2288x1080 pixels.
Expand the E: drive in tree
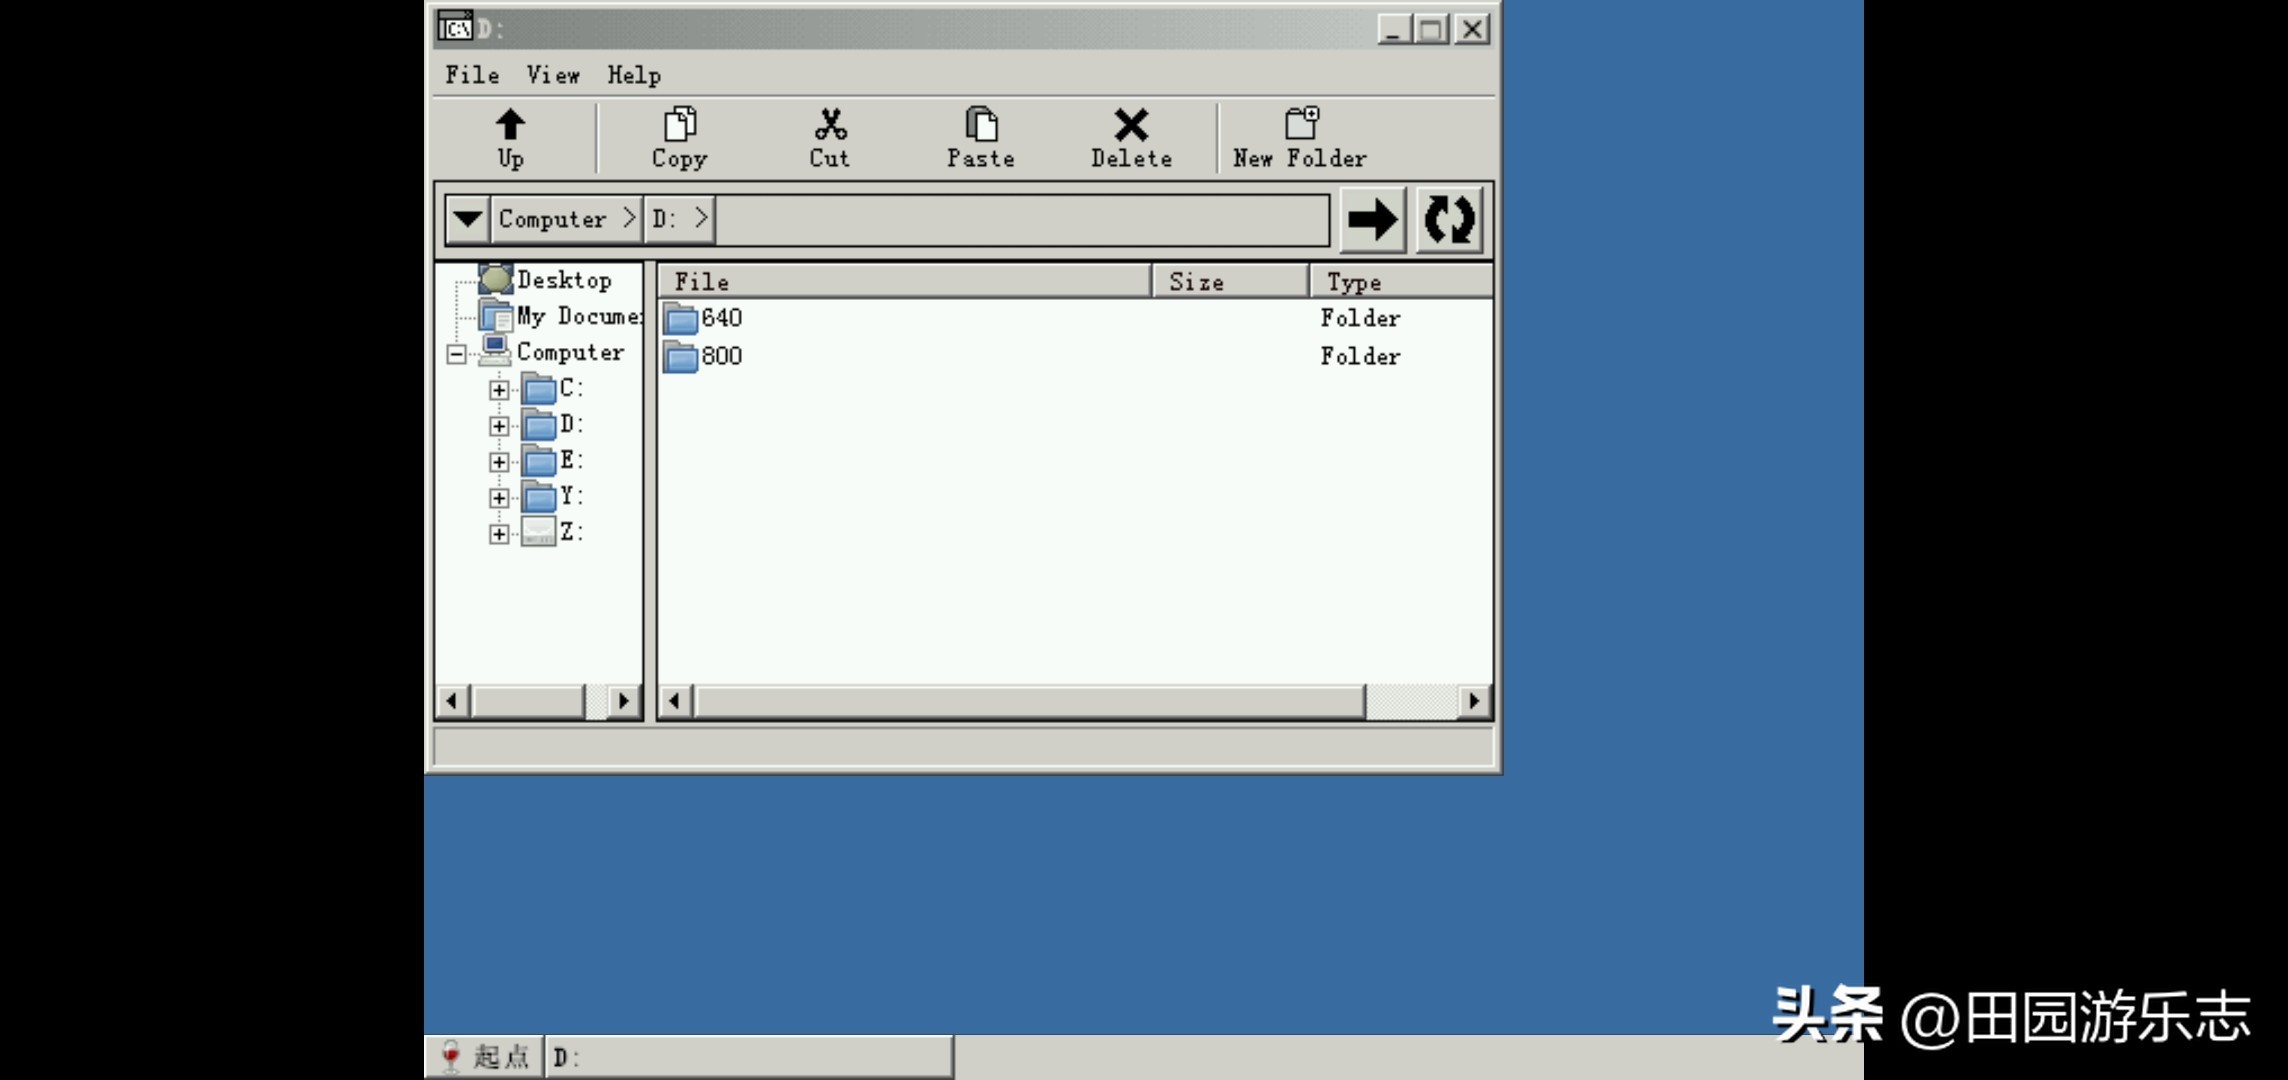[499, 462]
